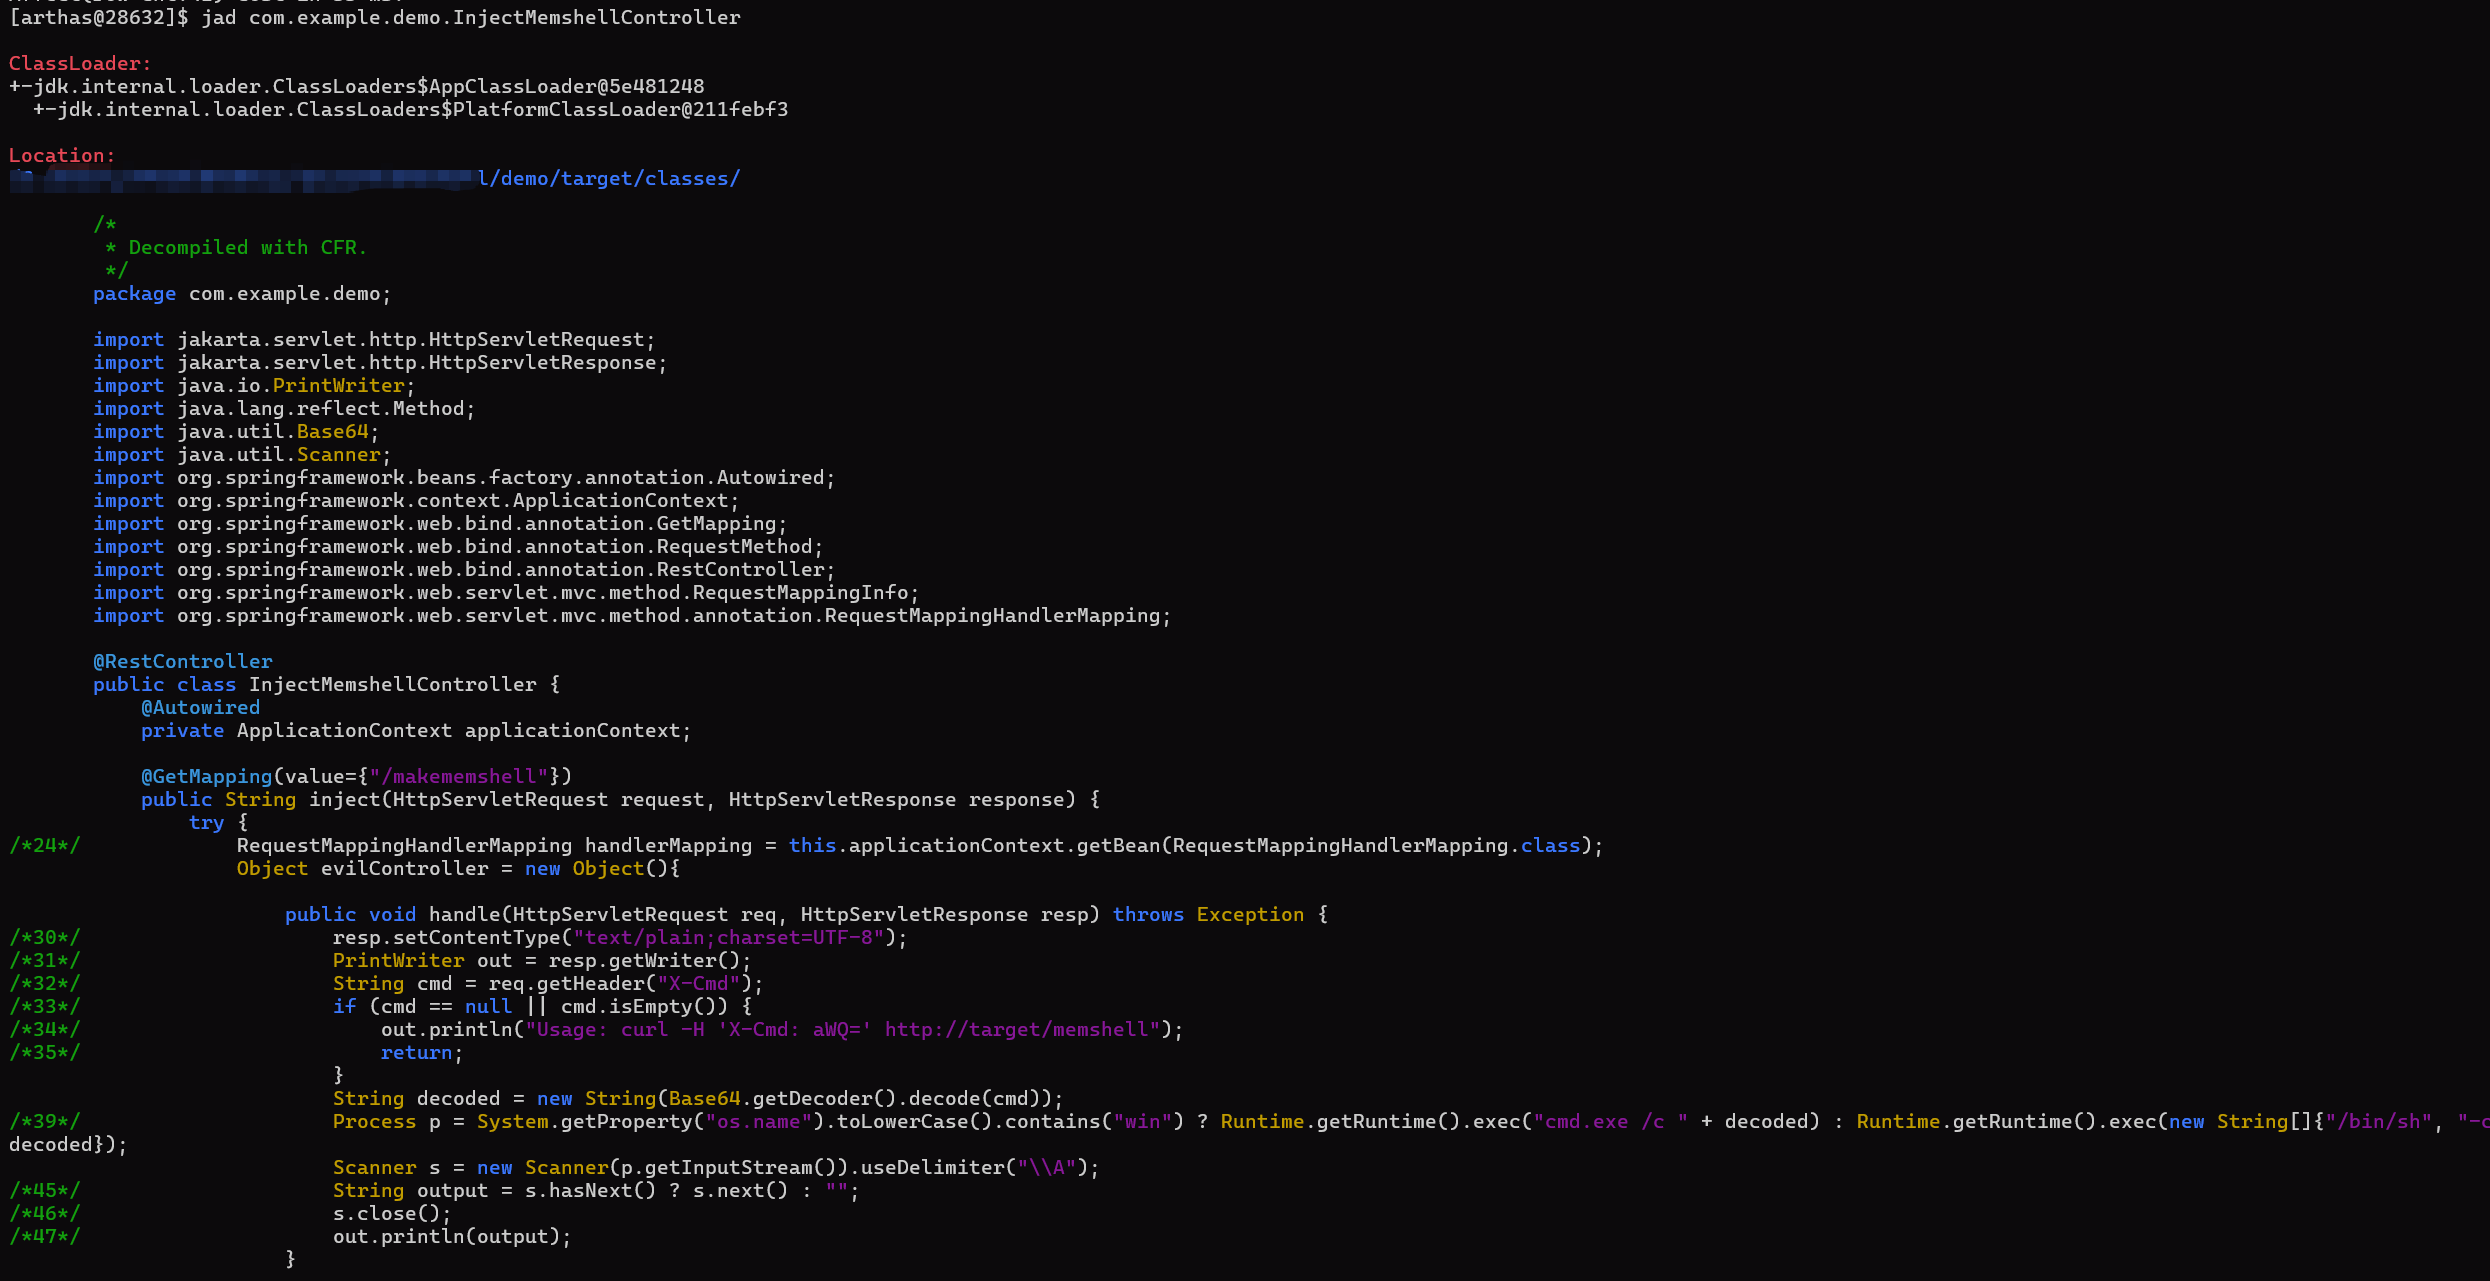Screen dimensions: 2490x1281
Task: Click the Decompiled with CFR comment
Action: (x=246, y=247)
